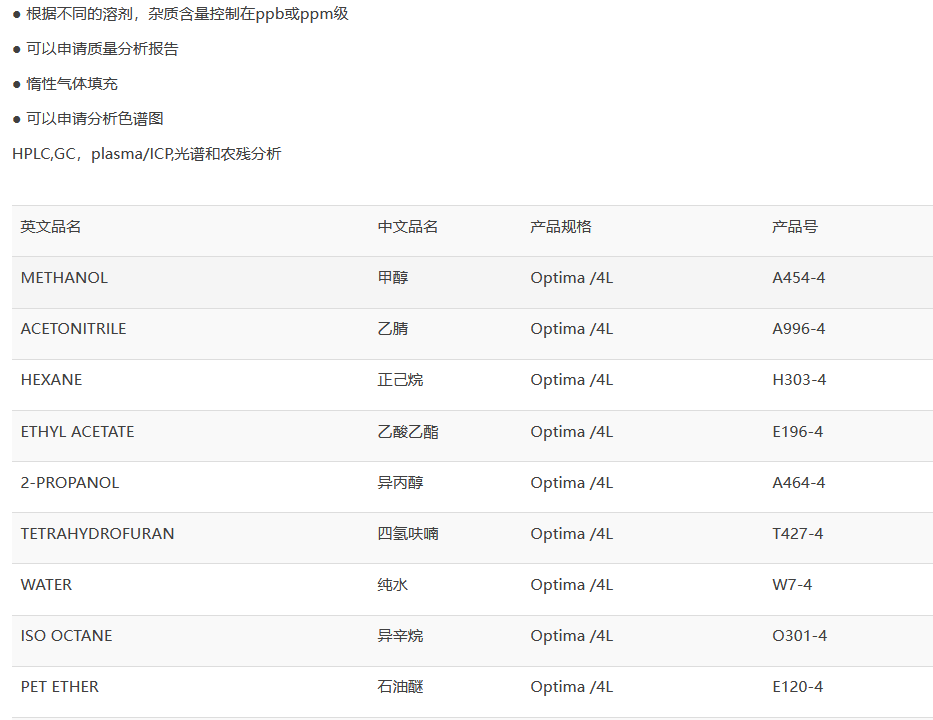Click the METHANOL cell
Image resolution: width=933 pixels, height=720 pixels.
64,278
